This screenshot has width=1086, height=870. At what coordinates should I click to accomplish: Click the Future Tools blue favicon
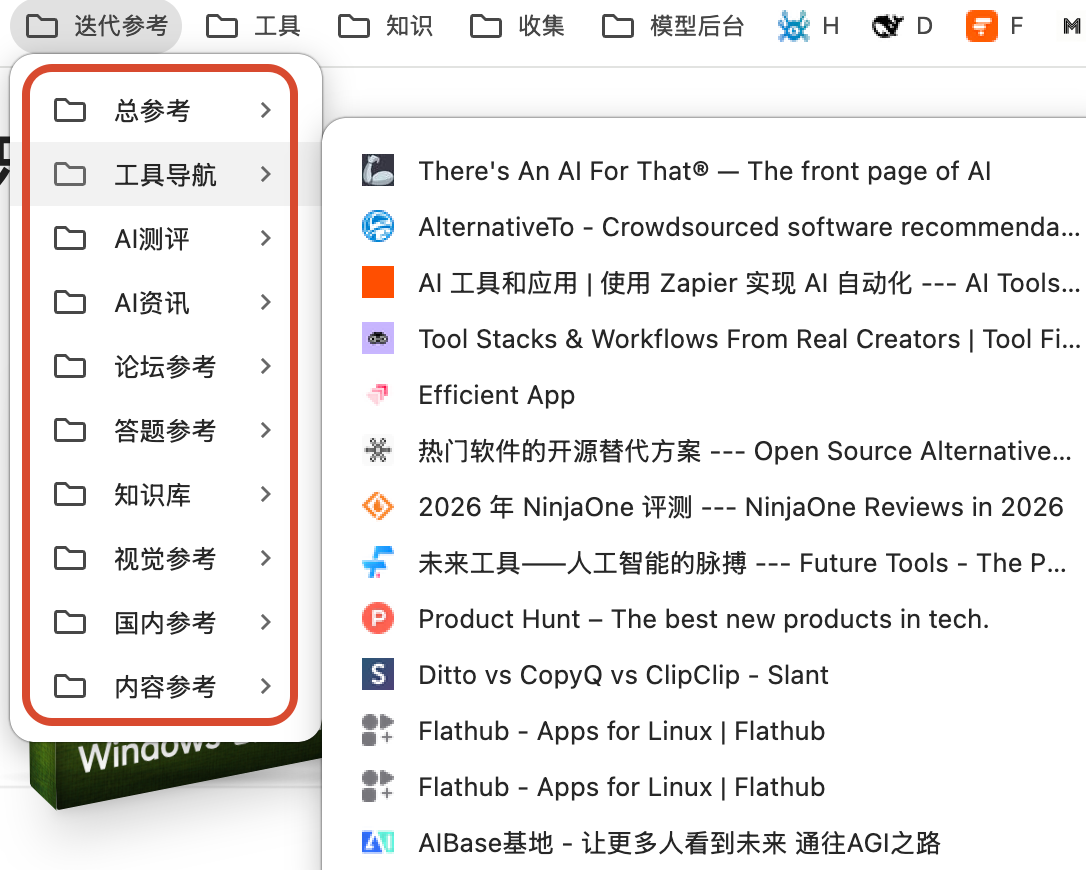(378, 562)
